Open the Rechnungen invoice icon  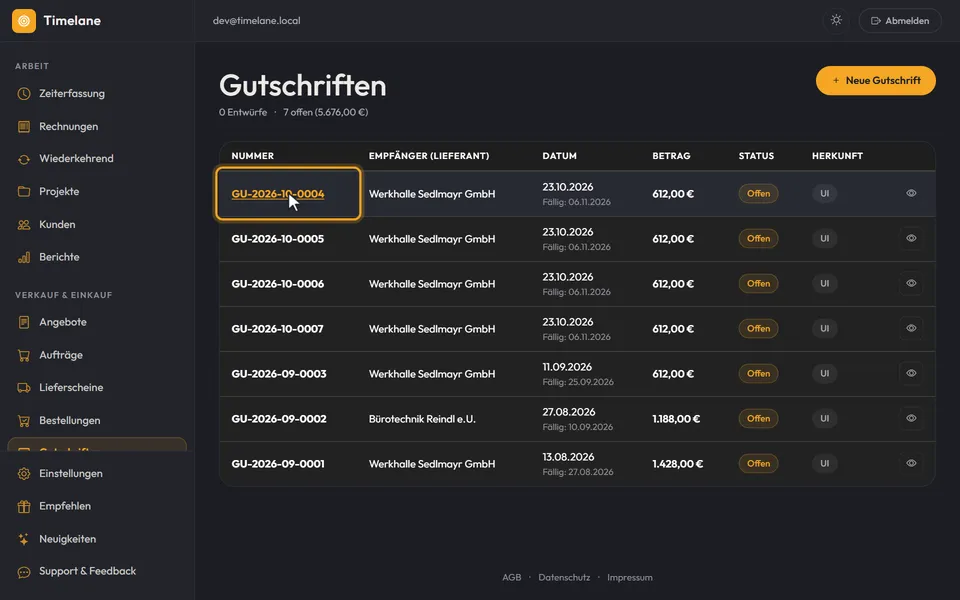coord(24,127)
